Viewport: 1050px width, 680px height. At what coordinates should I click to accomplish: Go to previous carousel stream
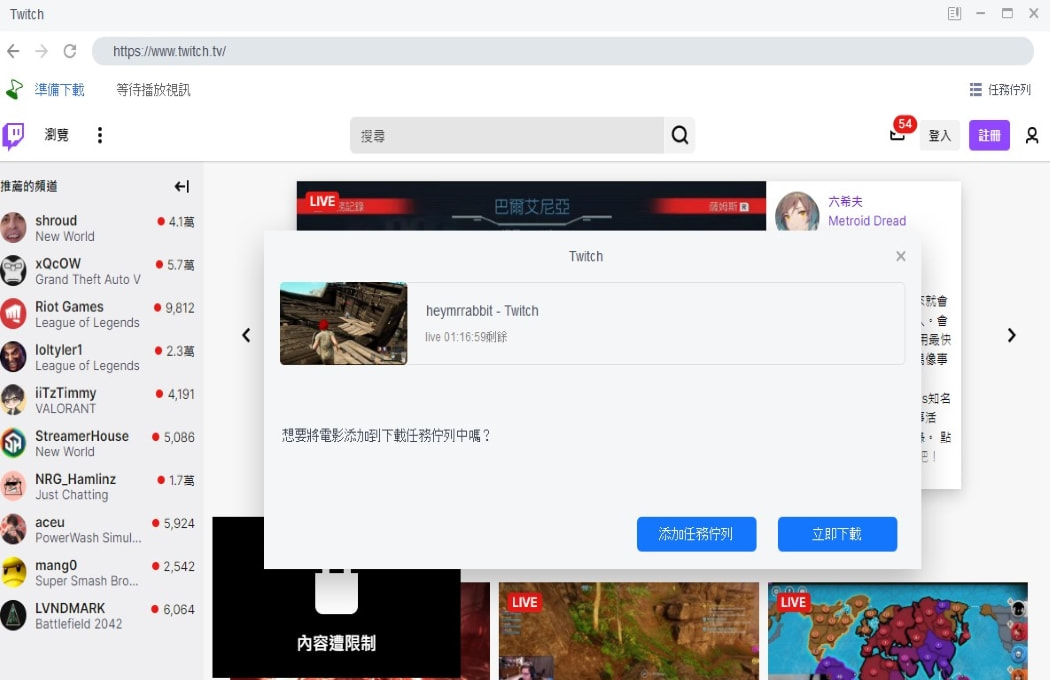[x=246, y=335]
